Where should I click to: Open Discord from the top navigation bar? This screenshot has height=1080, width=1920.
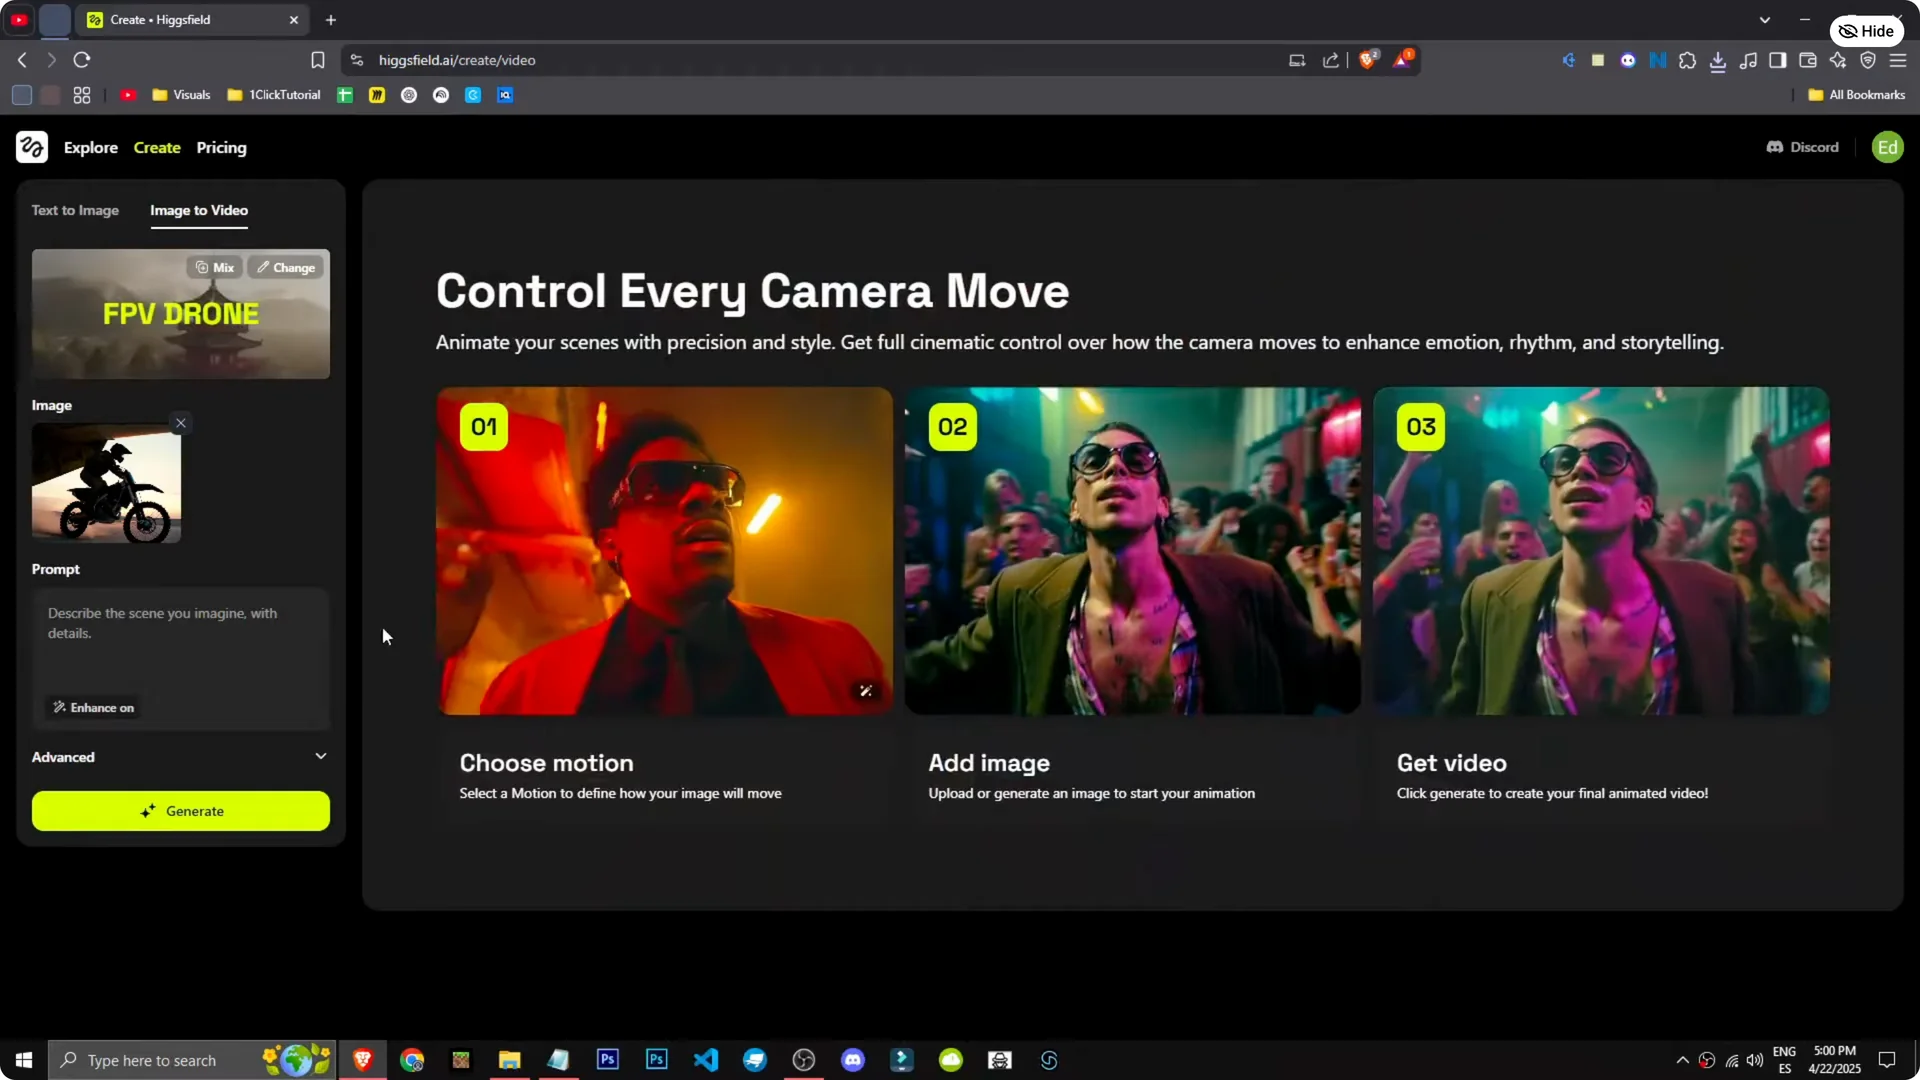pyautogui.click(x=1801, y=147)
